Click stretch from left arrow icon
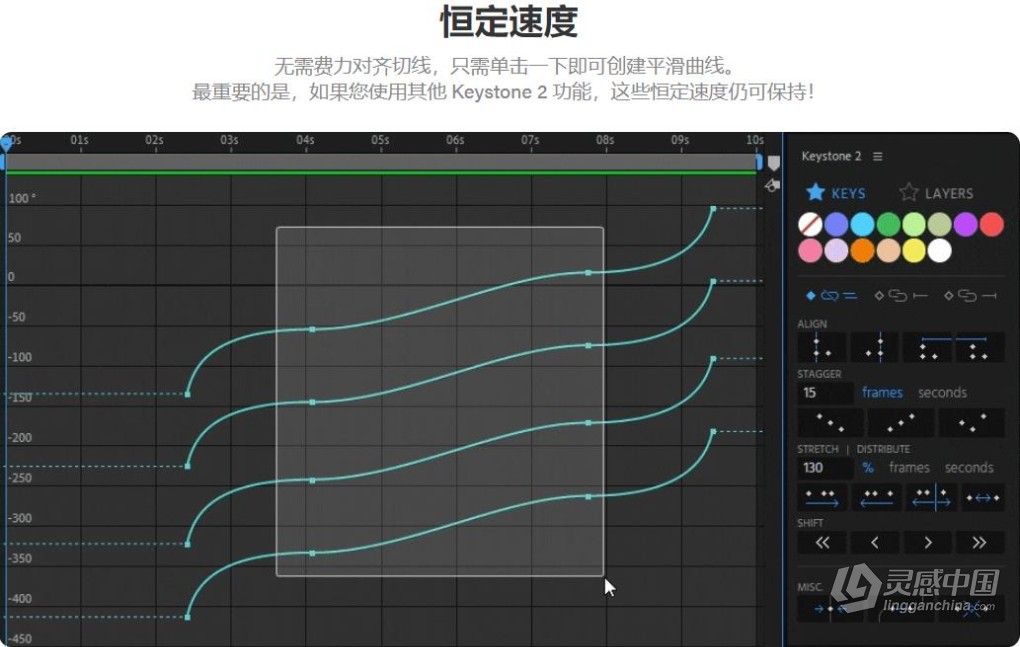 click(822, 498)
